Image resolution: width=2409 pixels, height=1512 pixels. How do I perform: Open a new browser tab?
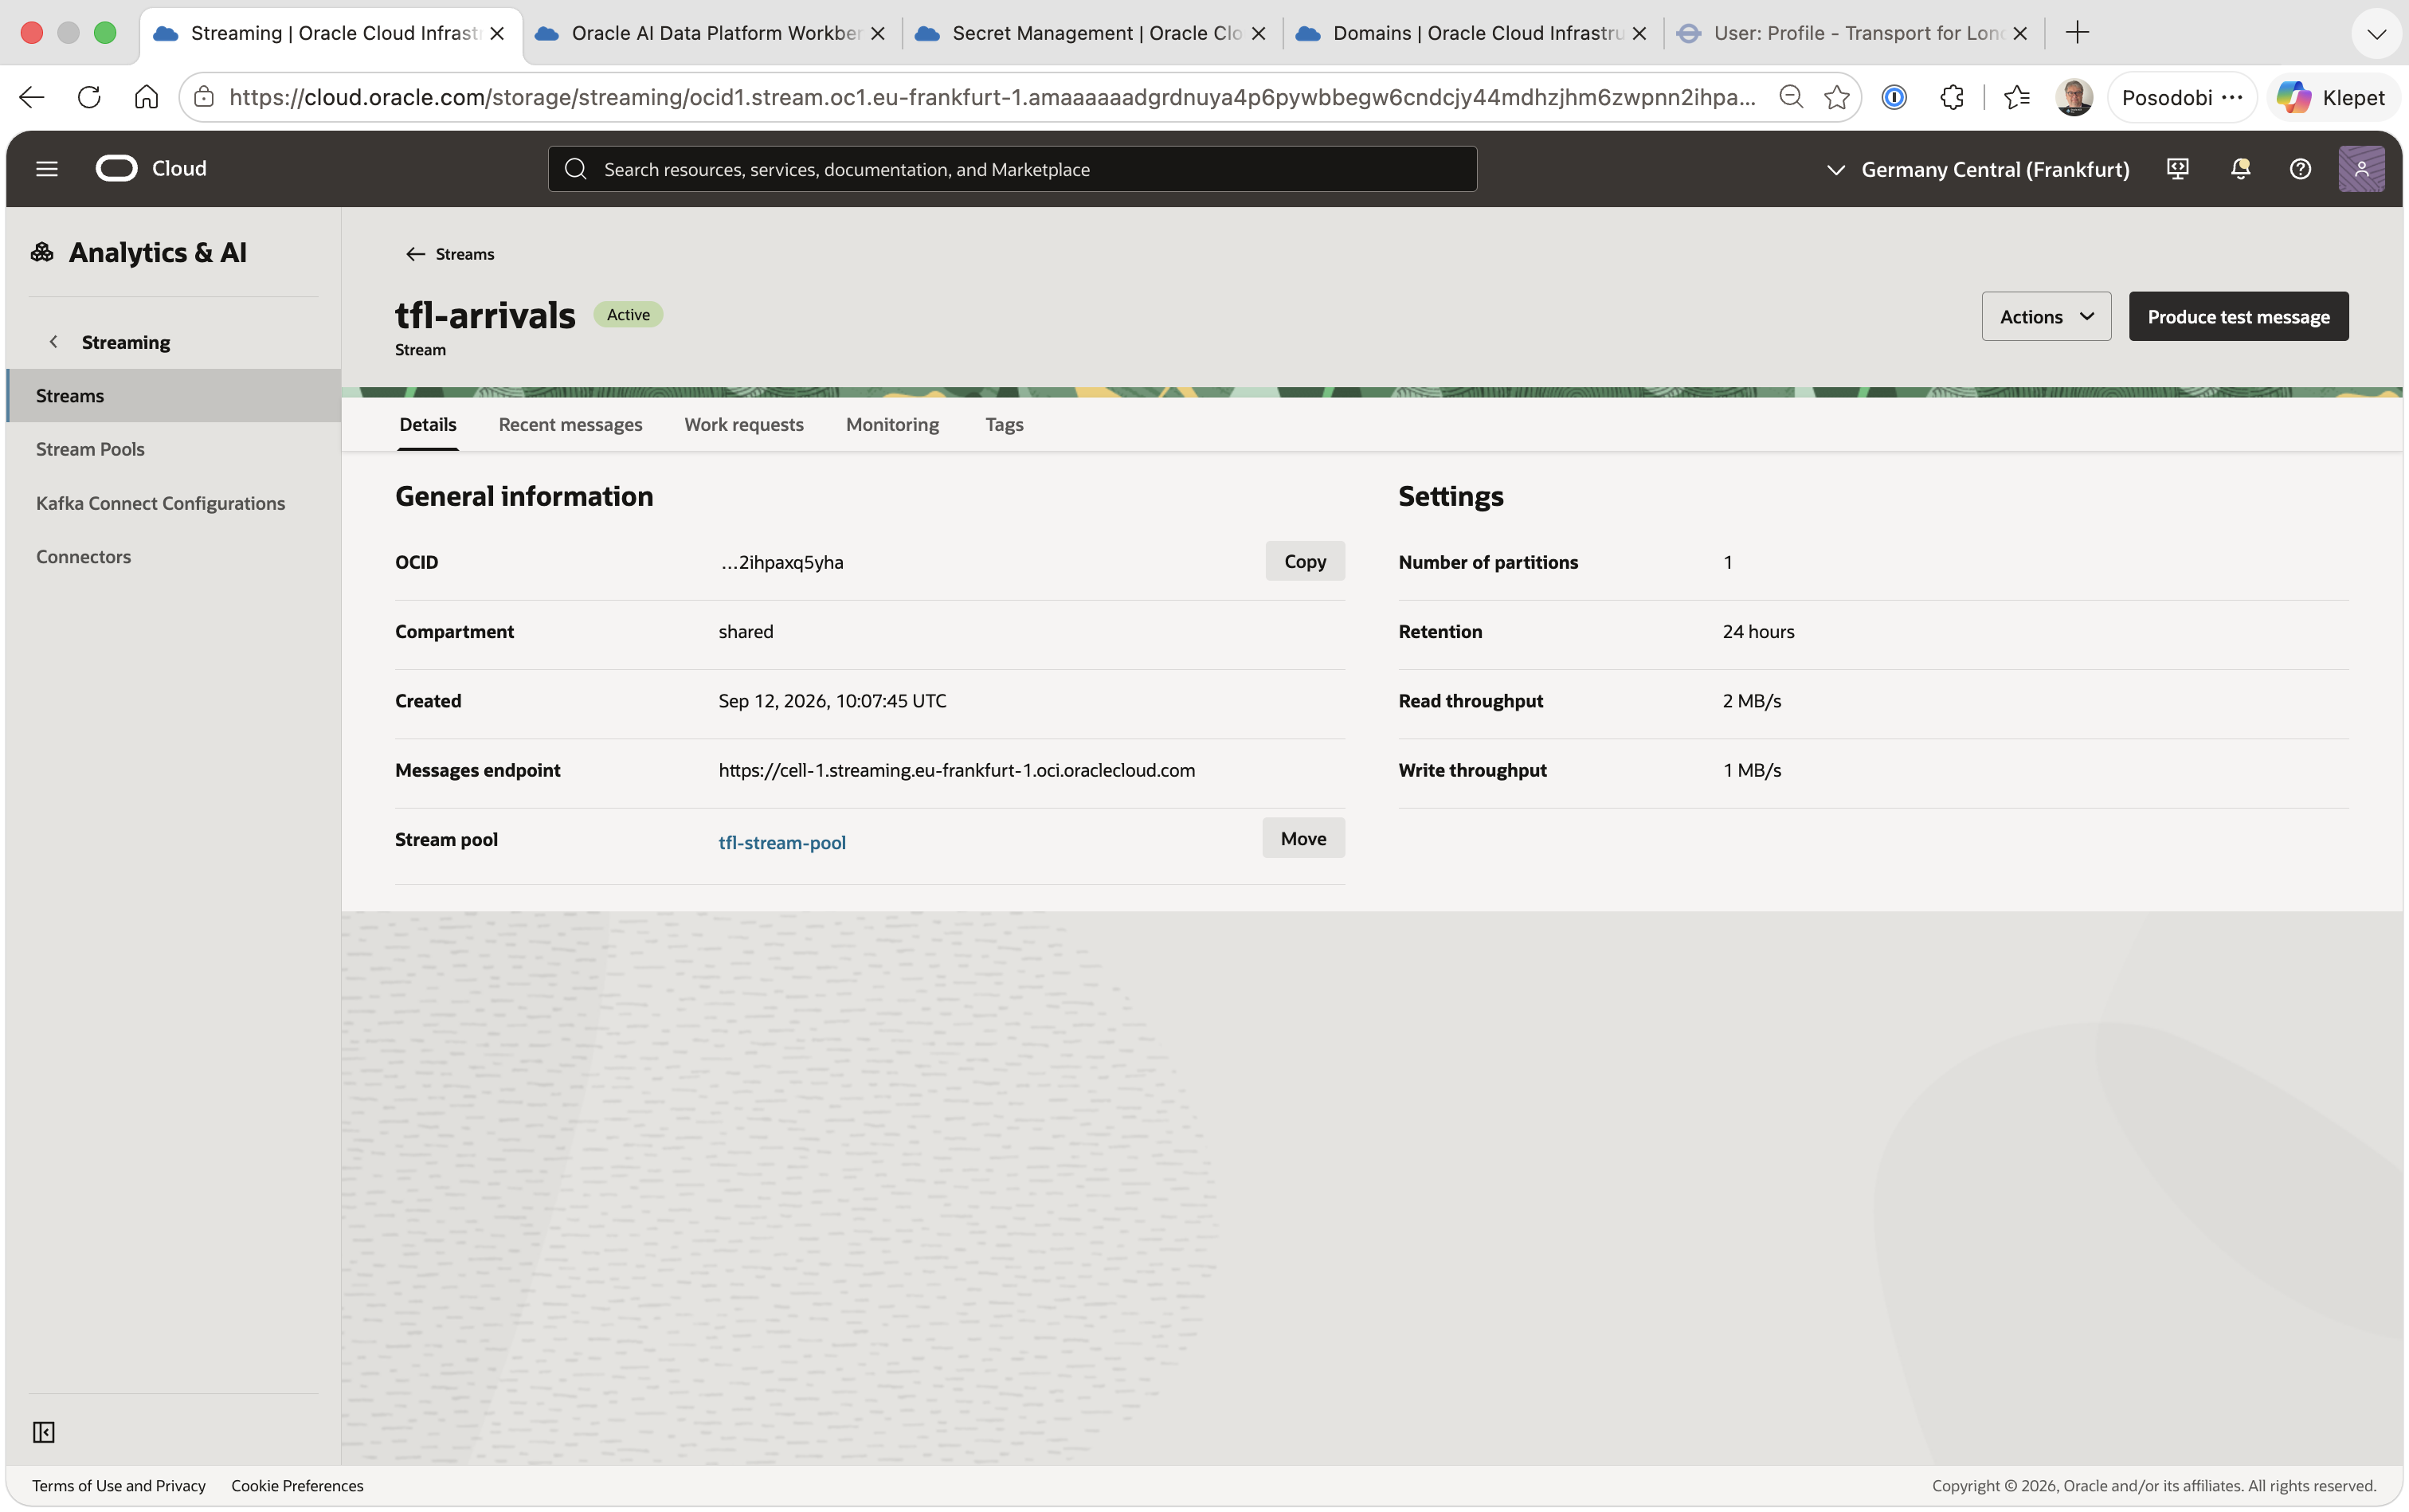point(2077,33)
